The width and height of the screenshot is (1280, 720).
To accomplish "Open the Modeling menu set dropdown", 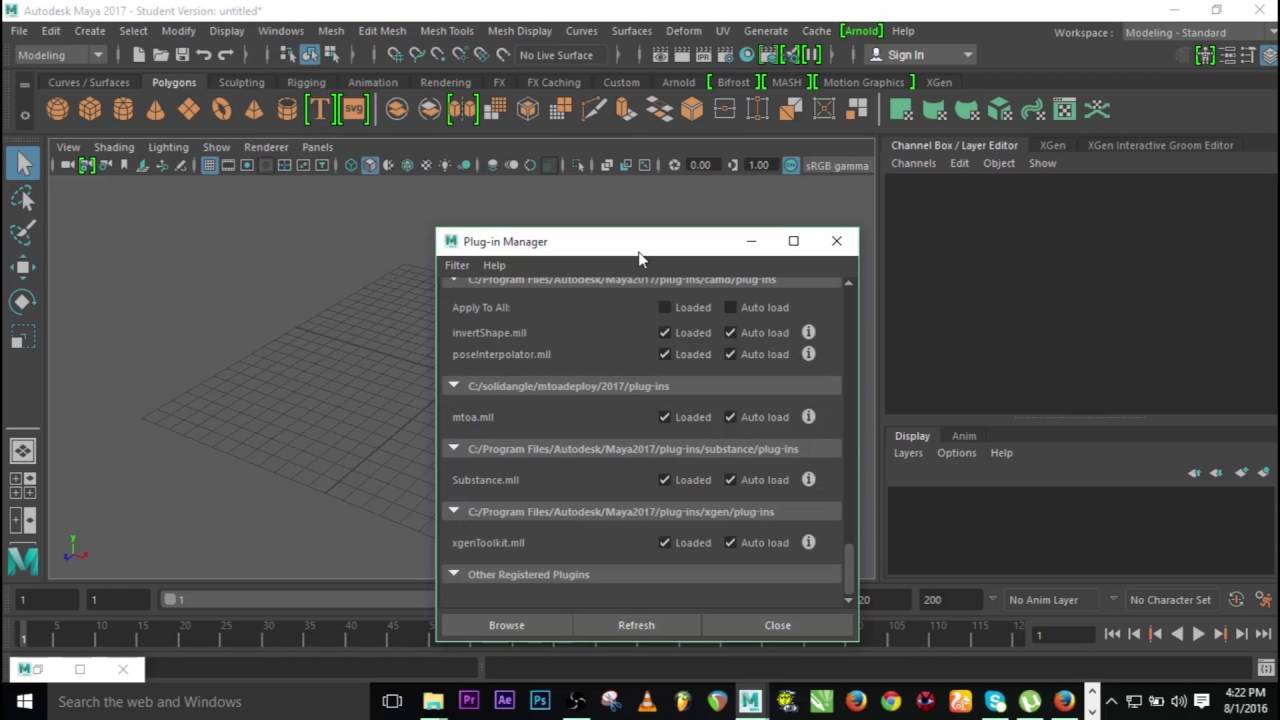I will (x=59, y=55).
